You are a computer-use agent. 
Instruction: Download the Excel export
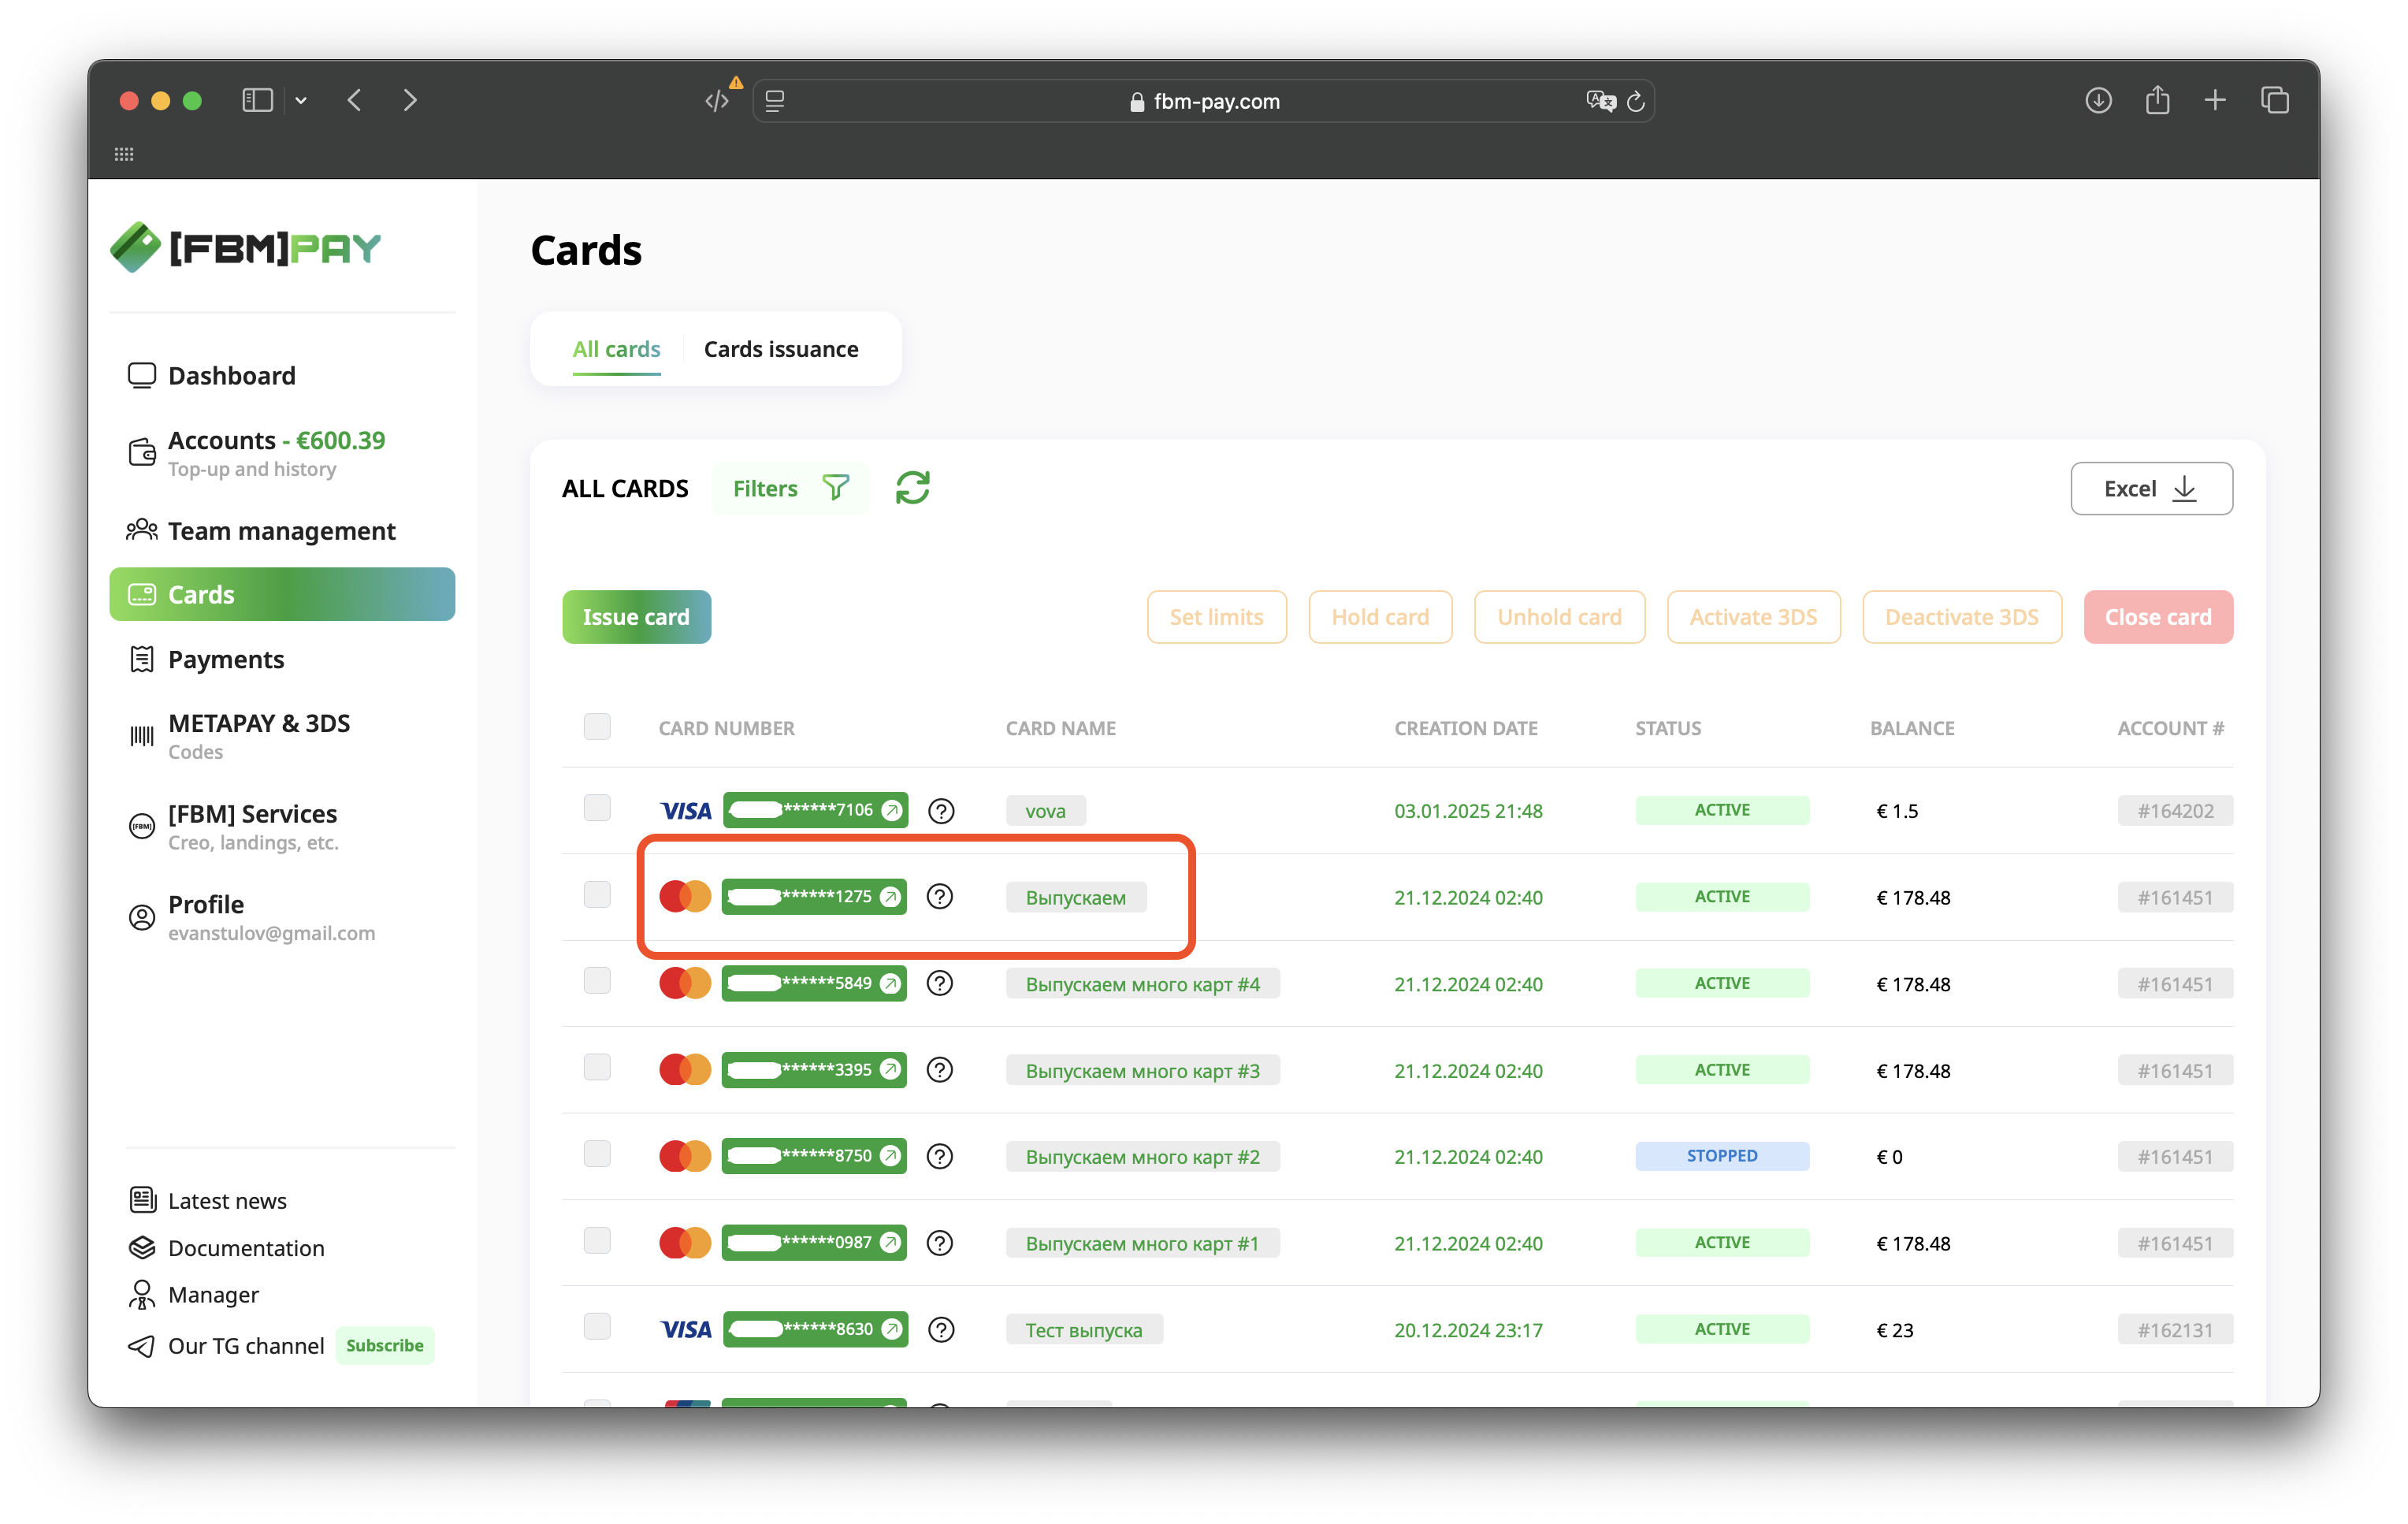[2151, 489]
